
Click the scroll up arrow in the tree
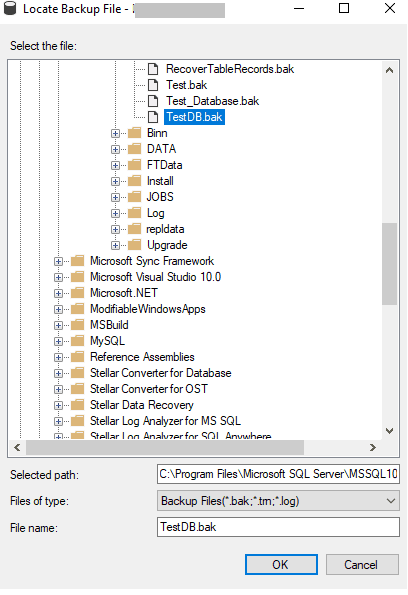[x=389, y=71]
